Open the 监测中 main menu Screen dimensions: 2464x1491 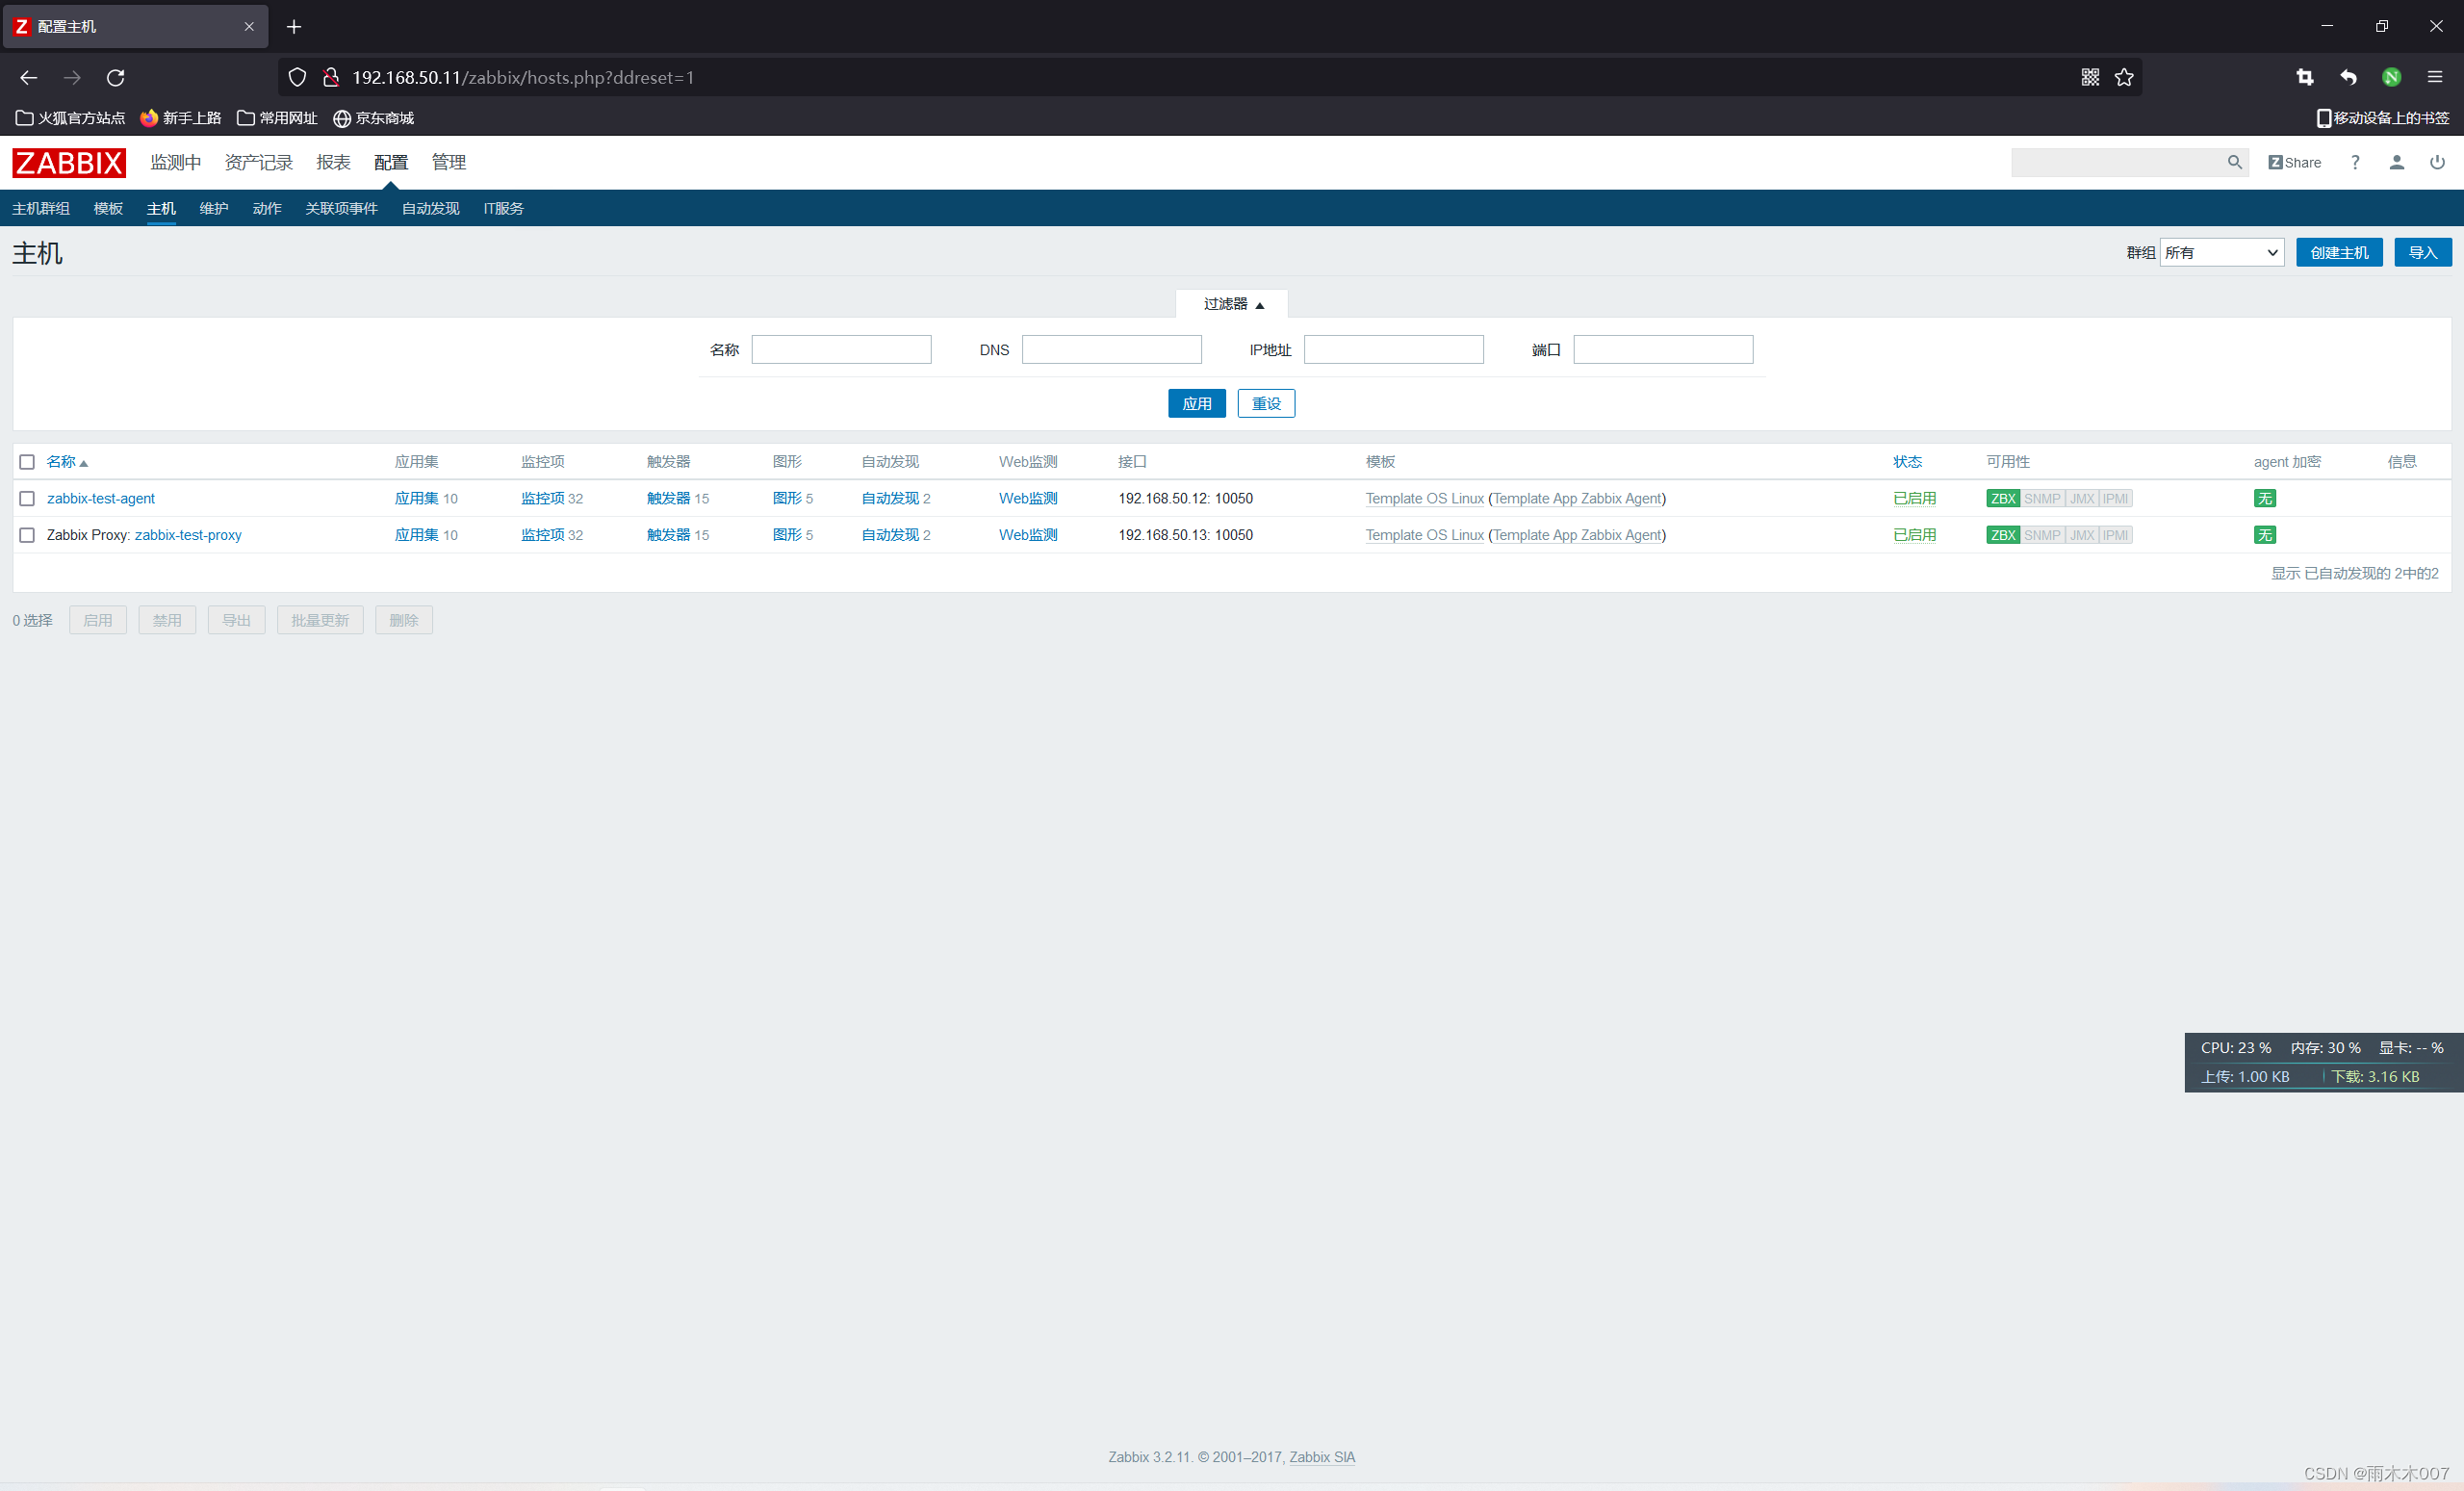[x=176, y=162]
